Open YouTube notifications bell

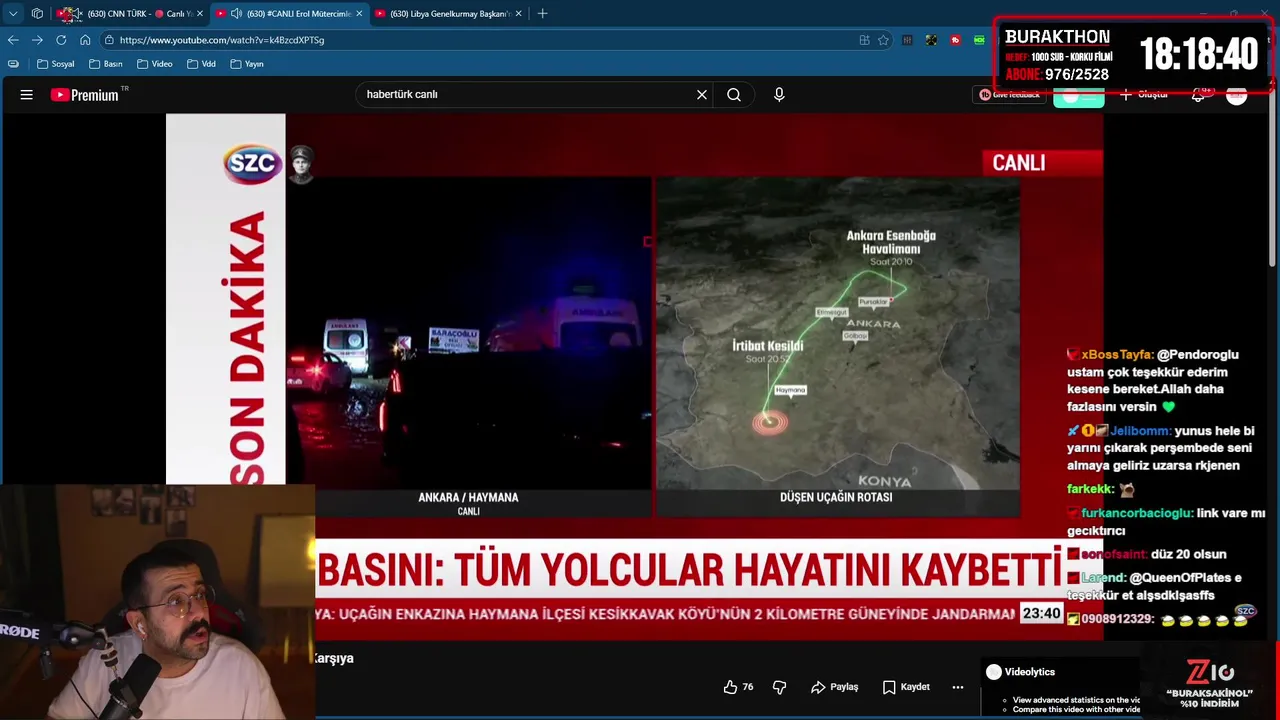1198,95
